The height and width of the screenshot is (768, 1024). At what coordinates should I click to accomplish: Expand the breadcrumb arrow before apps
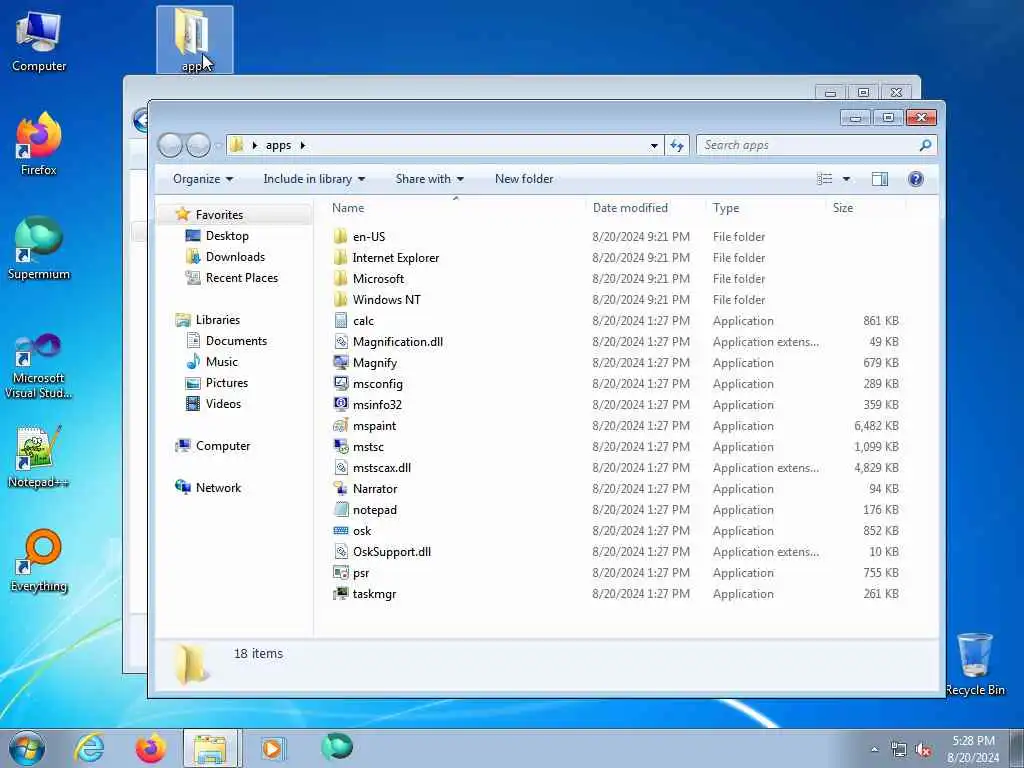click(x=255, y=145)
